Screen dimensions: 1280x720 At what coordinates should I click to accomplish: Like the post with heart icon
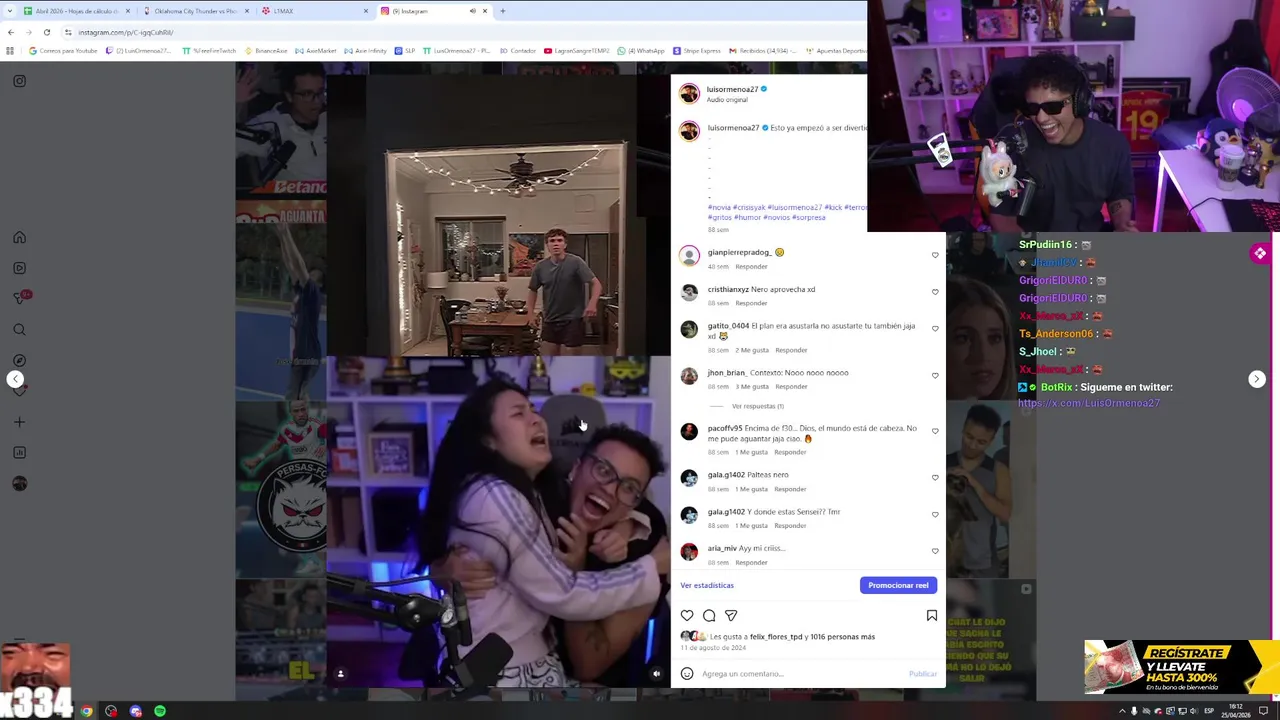click(687, 616)
